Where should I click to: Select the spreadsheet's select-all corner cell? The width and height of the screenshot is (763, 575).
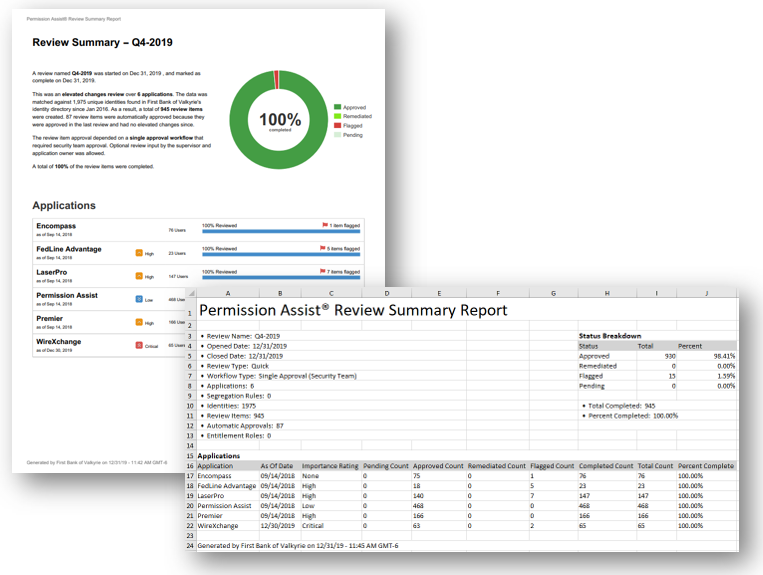(188, 294)
